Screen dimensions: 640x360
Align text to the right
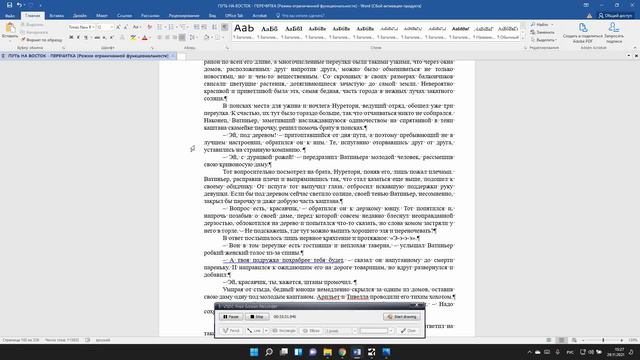pos(174,38)
